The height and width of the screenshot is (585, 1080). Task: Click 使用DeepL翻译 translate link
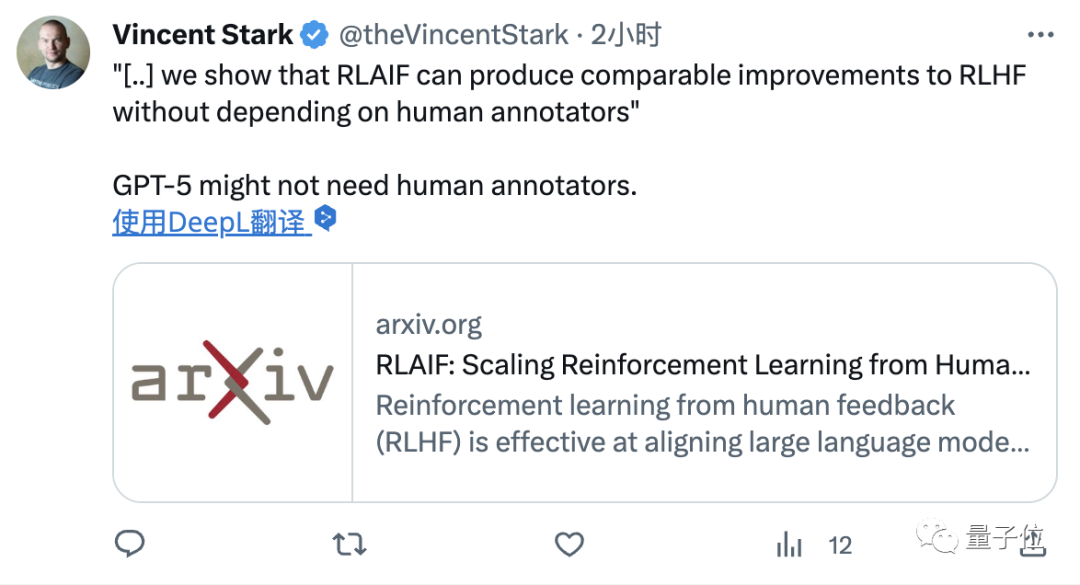[211, 223]
